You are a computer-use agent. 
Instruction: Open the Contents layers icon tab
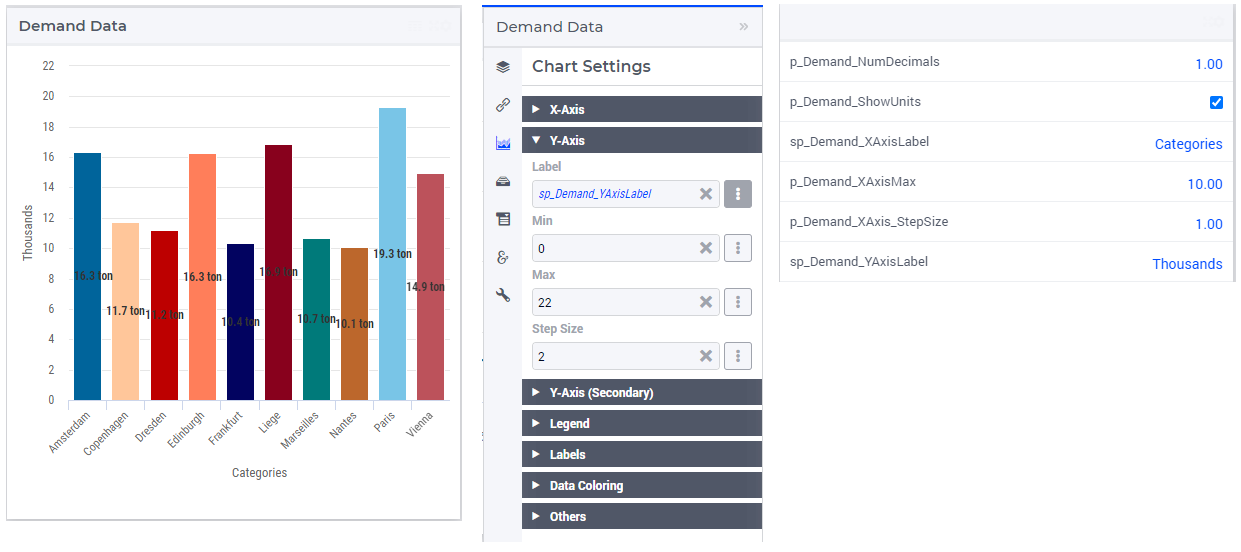(x=502, y=67)
